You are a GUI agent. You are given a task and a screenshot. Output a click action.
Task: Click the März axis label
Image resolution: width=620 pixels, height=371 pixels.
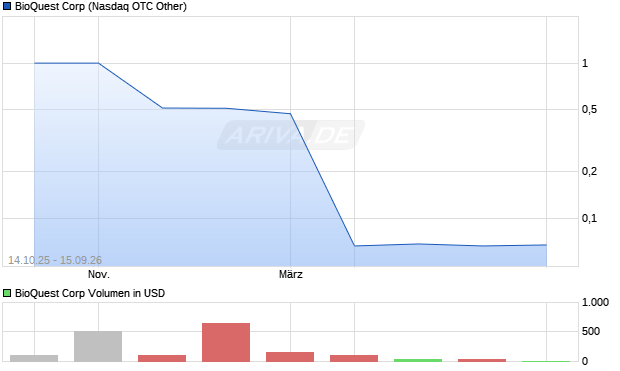tap(291, 274)
